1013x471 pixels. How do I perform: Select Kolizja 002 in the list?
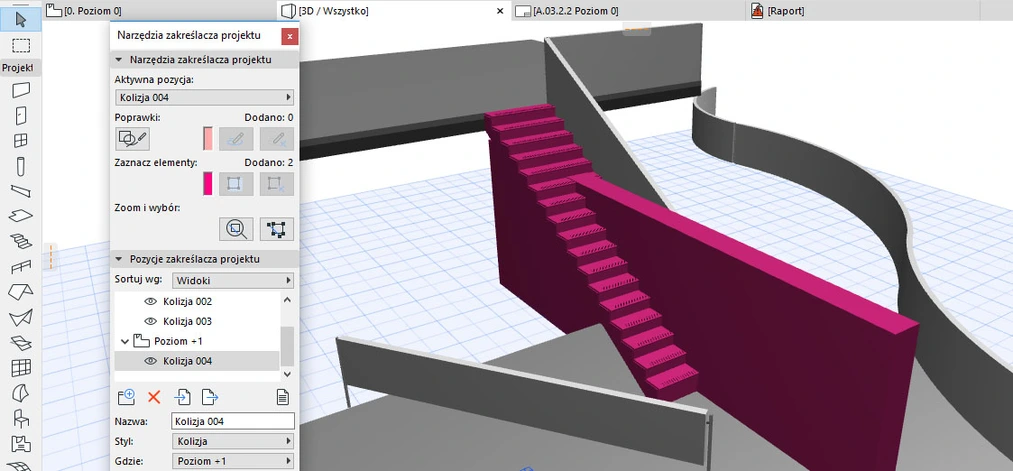(x=187, y=301)
